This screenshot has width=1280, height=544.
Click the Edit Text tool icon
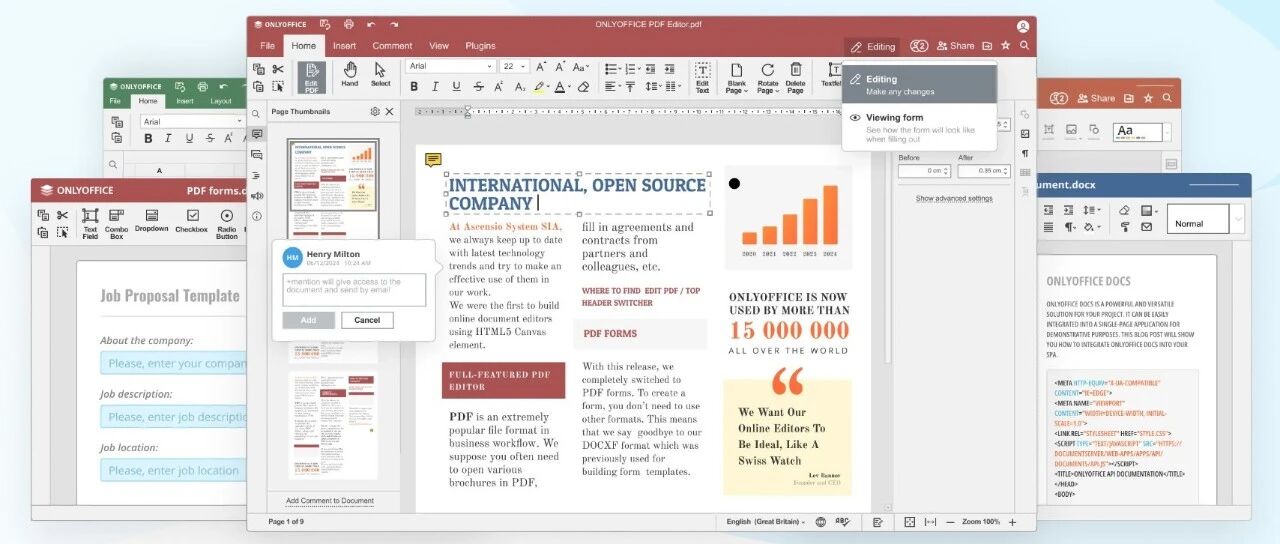tap(702, 77)
